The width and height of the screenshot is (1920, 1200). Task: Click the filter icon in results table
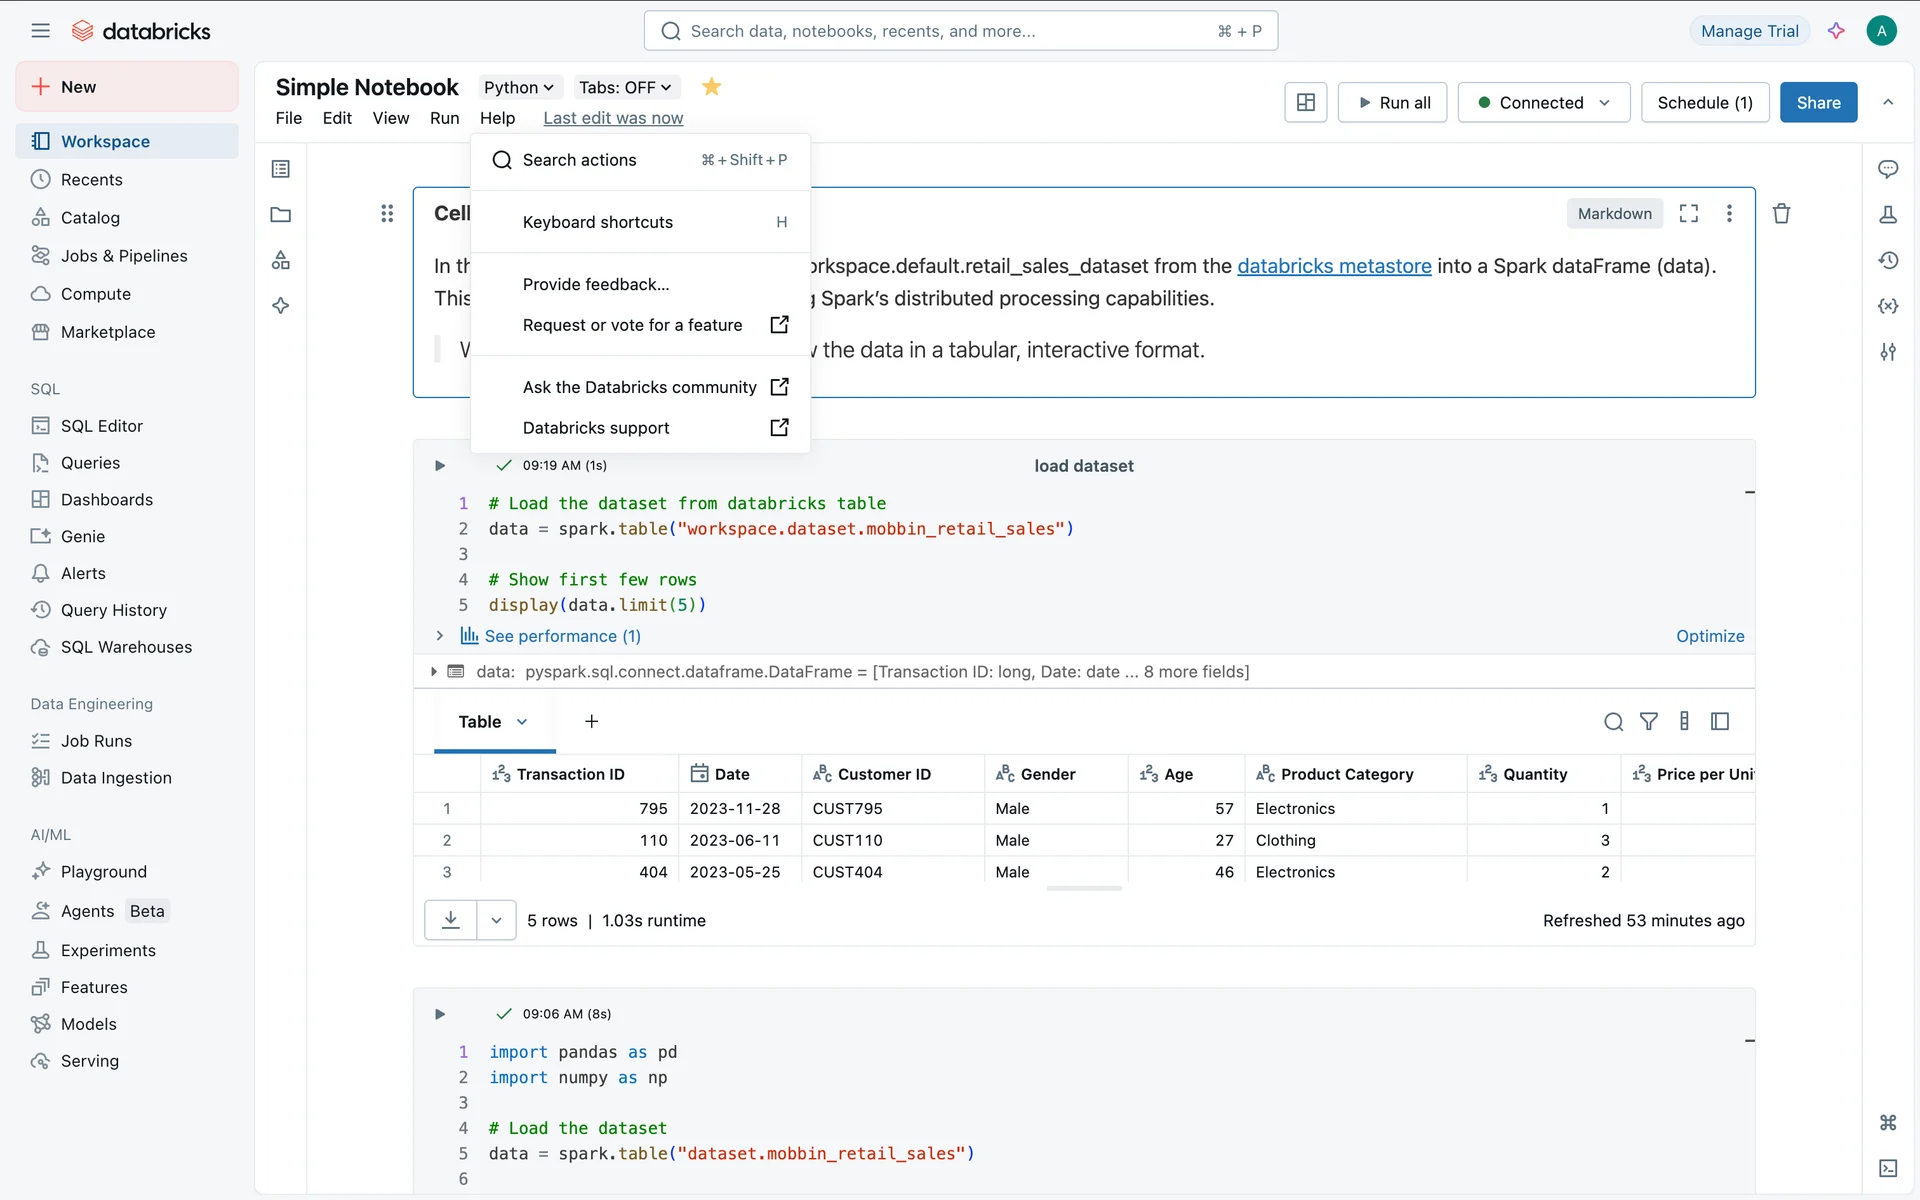[x=1649, y=721]
